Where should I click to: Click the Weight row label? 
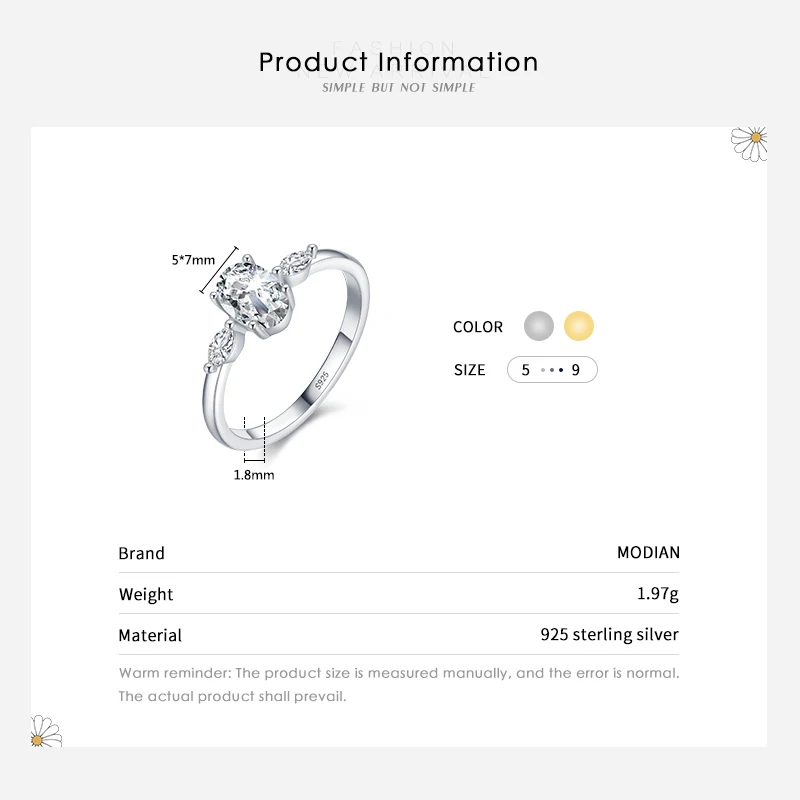click(x=146, y=594)
